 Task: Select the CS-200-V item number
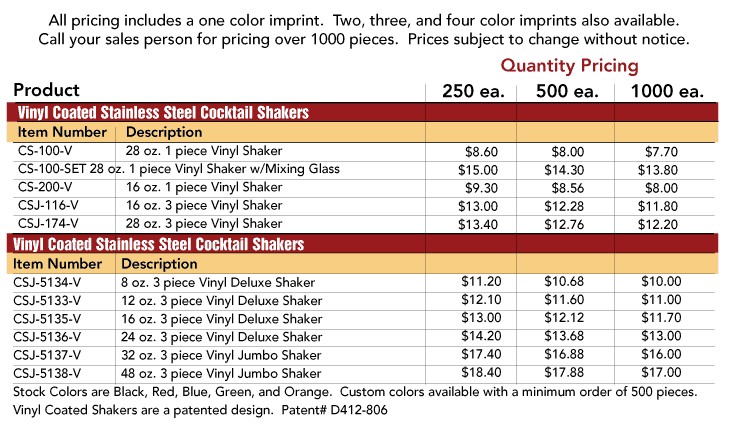click(45, 187)
